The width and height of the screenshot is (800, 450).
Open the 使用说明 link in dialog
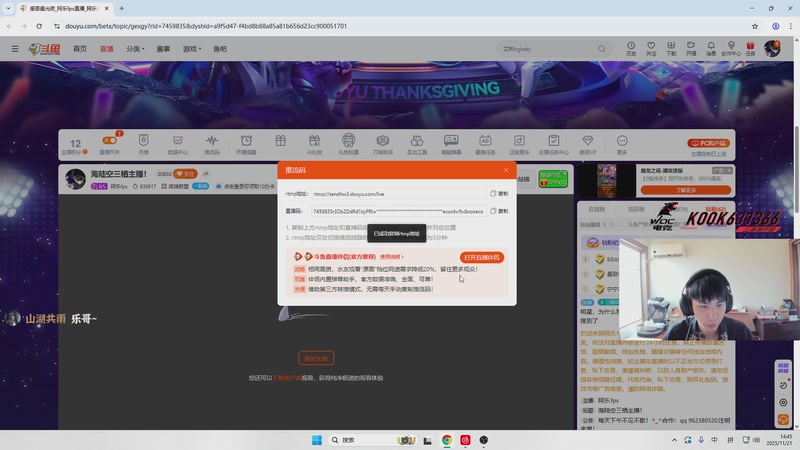[391, 257]
